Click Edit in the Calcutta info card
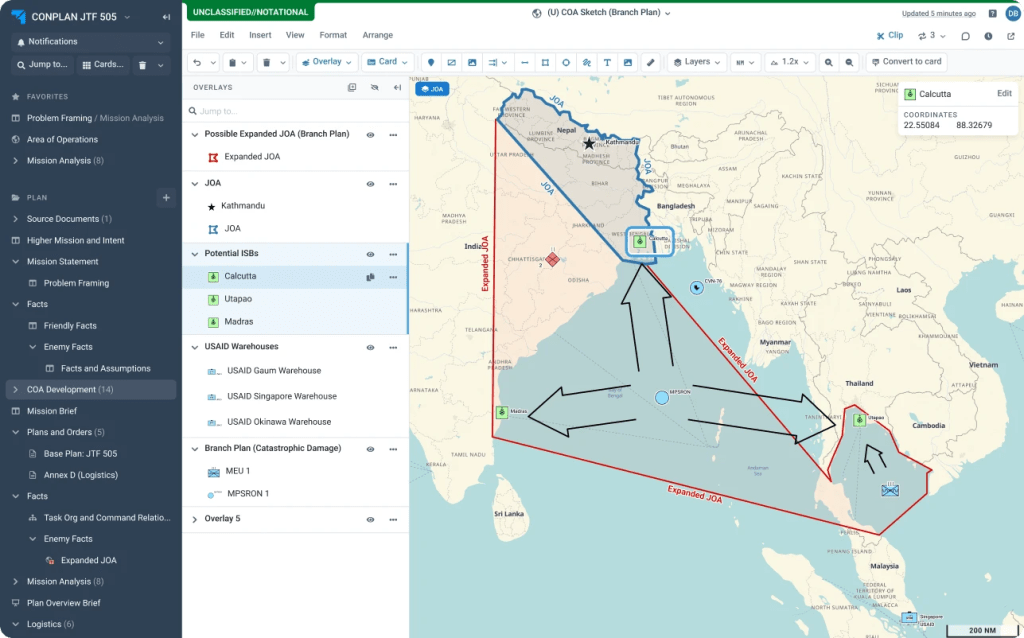The height and width of the screenshot is (638, 1024). pyautogui.click(x=1004, y=93)
